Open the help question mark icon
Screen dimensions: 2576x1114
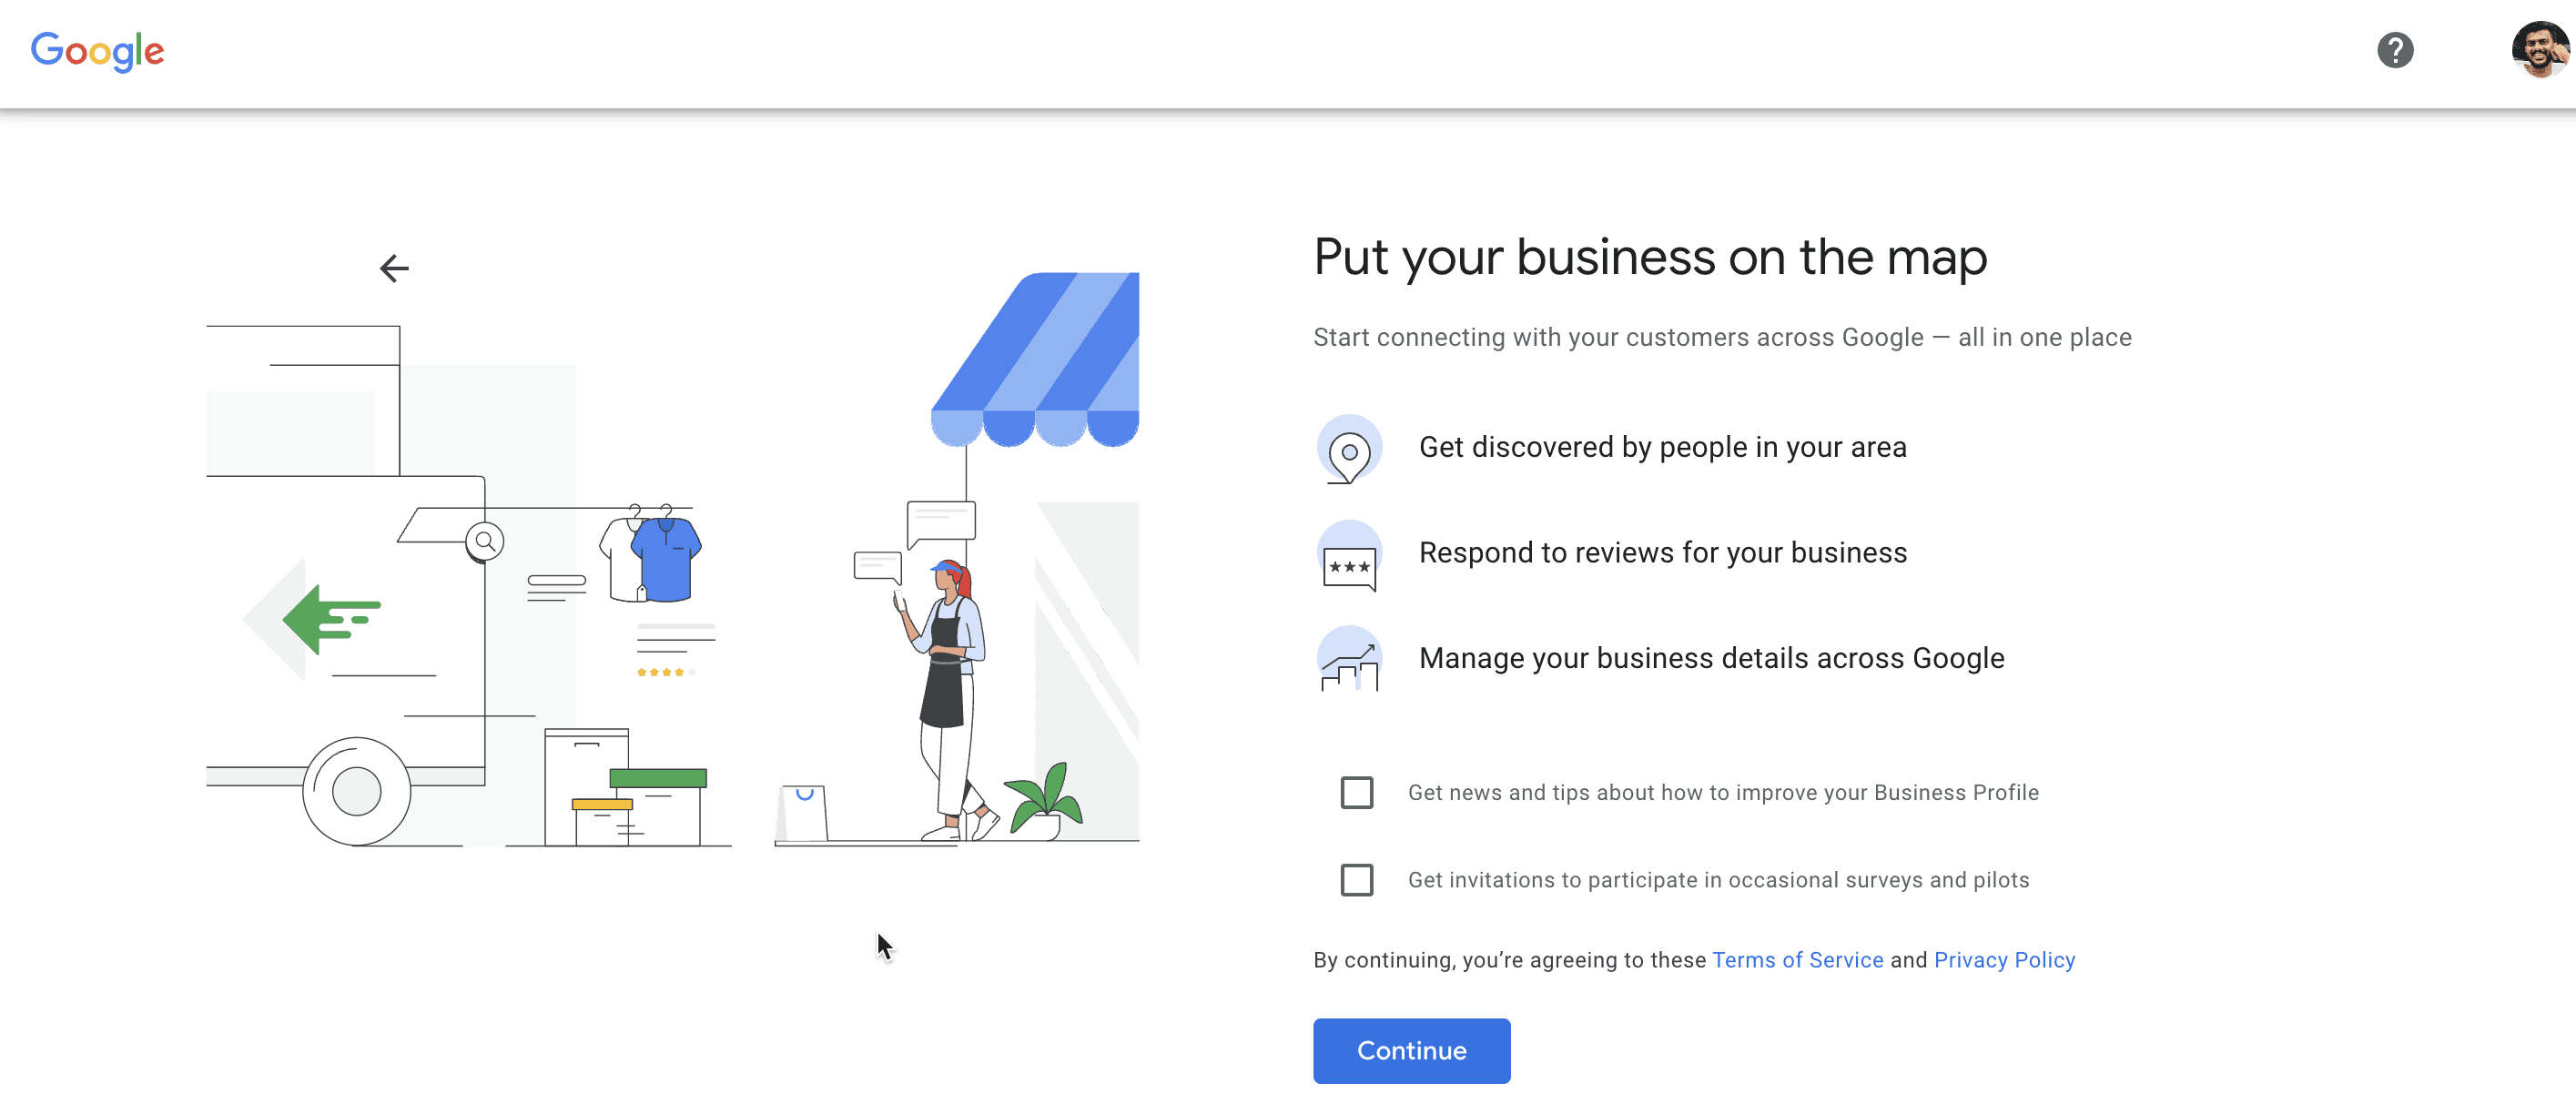click(2394, 50)
